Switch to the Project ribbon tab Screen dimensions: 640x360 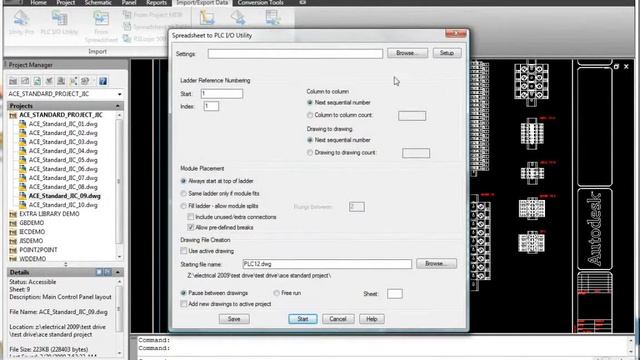[x=65, y=2]
